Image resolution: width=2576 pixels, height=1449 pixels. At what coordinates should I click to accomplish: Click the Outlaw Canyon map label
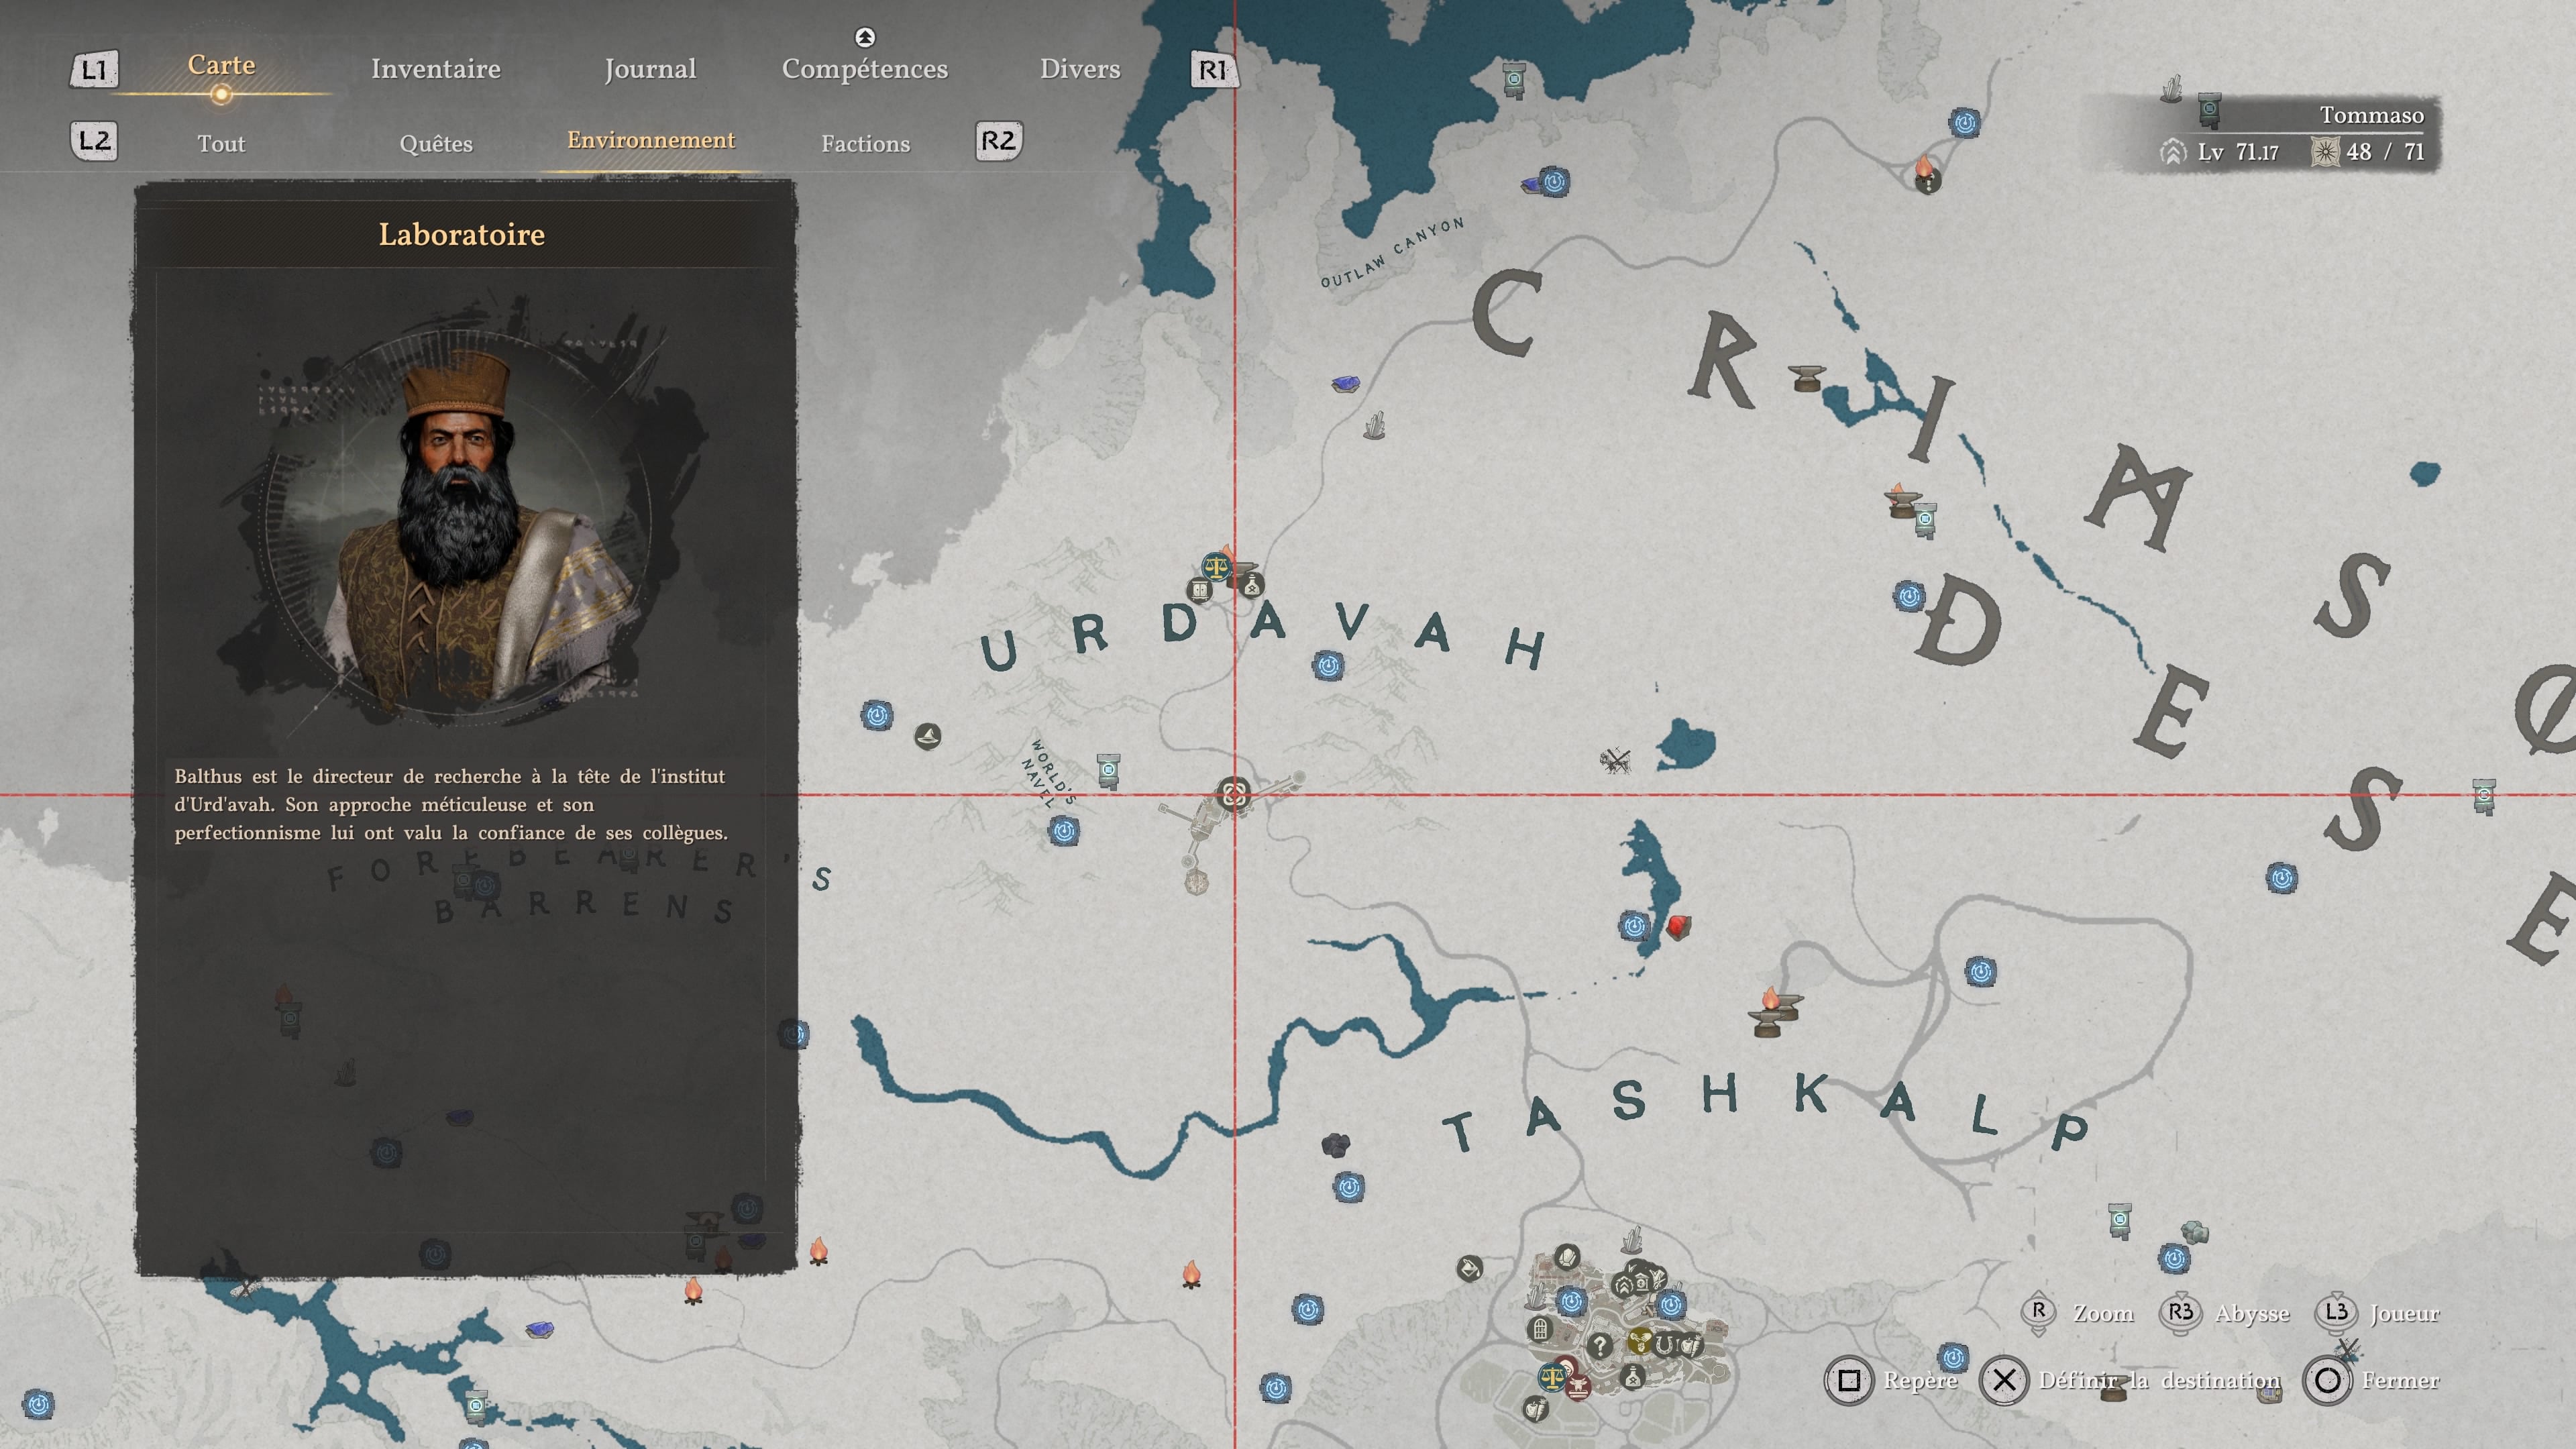(x=1392, y=252)
